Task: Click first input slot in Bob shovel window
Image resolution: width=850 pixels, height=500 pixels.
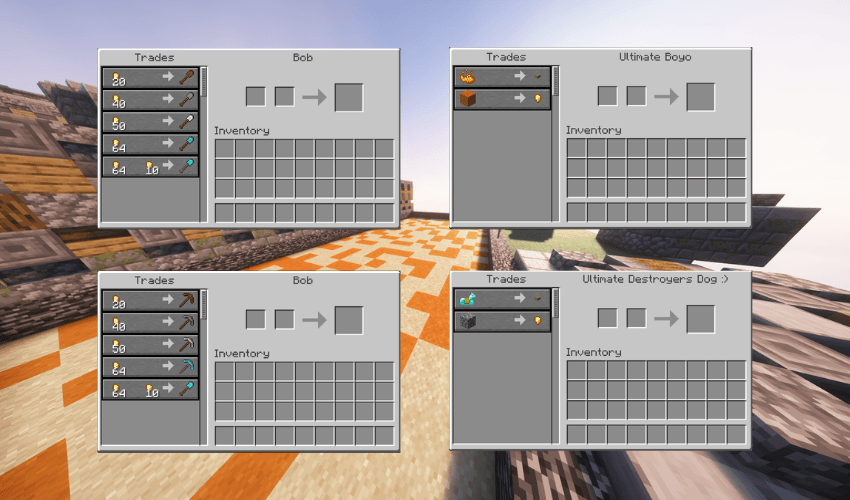Action: [x=256, y=97]
